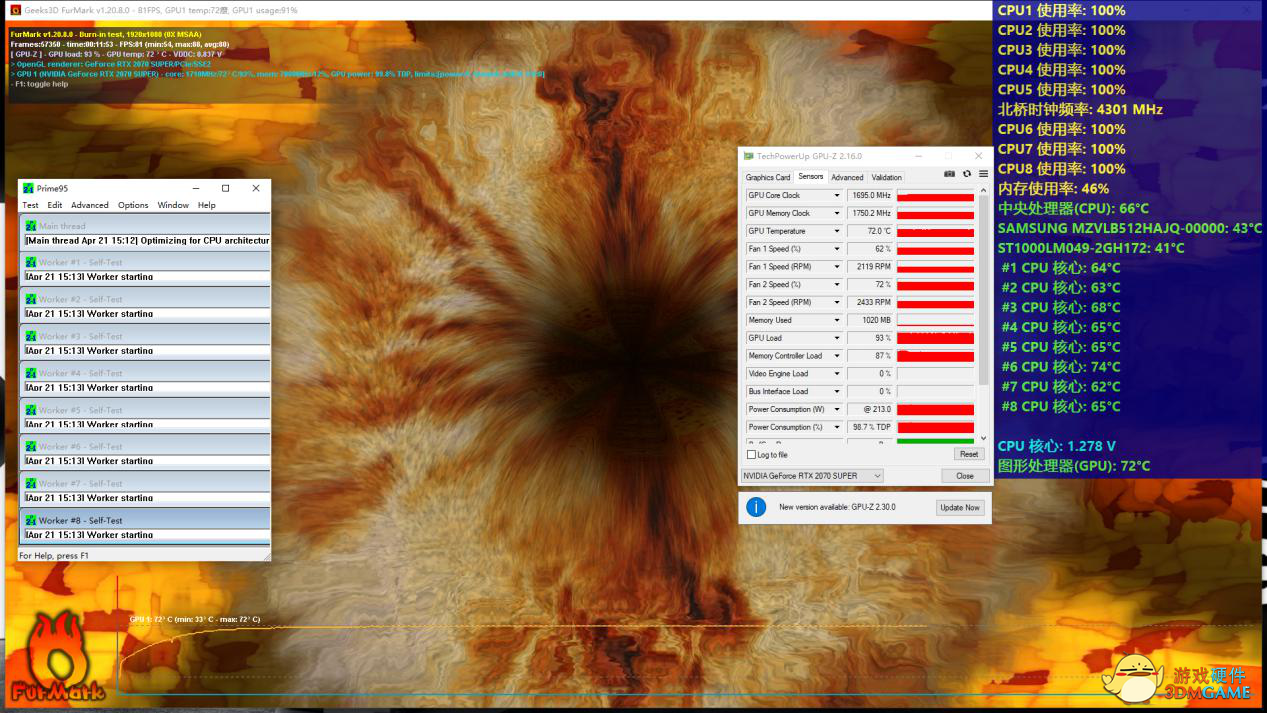
Task: Open the Test menu in Prime95
Action: click(31, 205)
